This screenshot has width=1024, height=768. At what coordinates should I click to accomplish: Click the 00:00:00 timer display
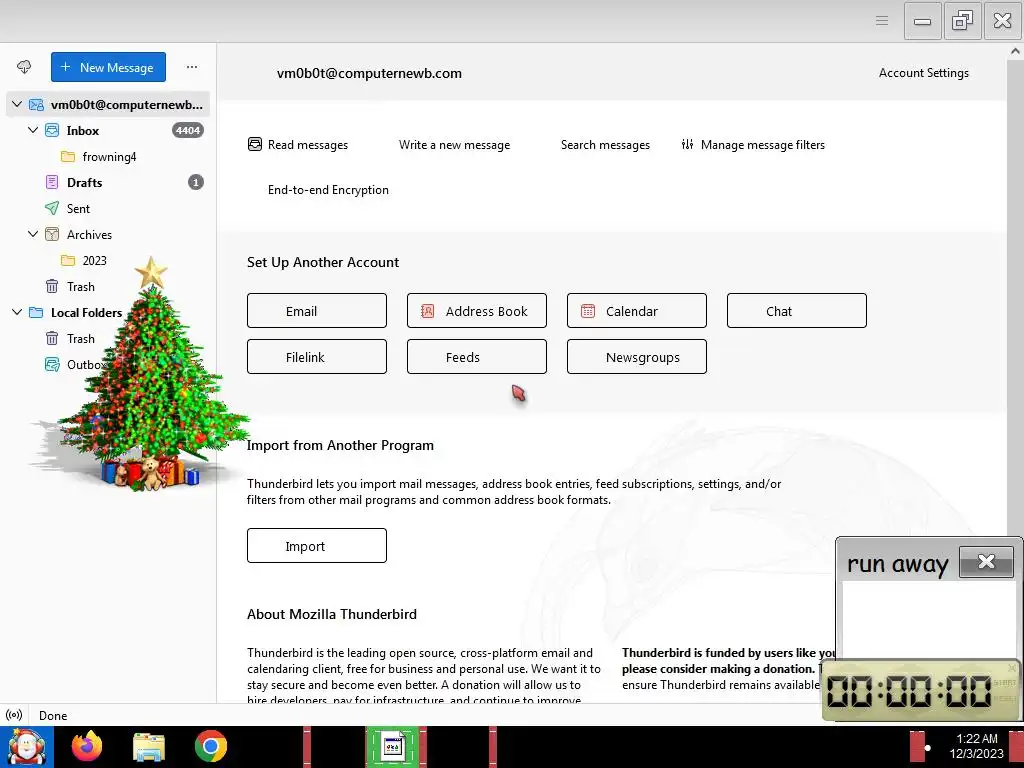(909, 691)
